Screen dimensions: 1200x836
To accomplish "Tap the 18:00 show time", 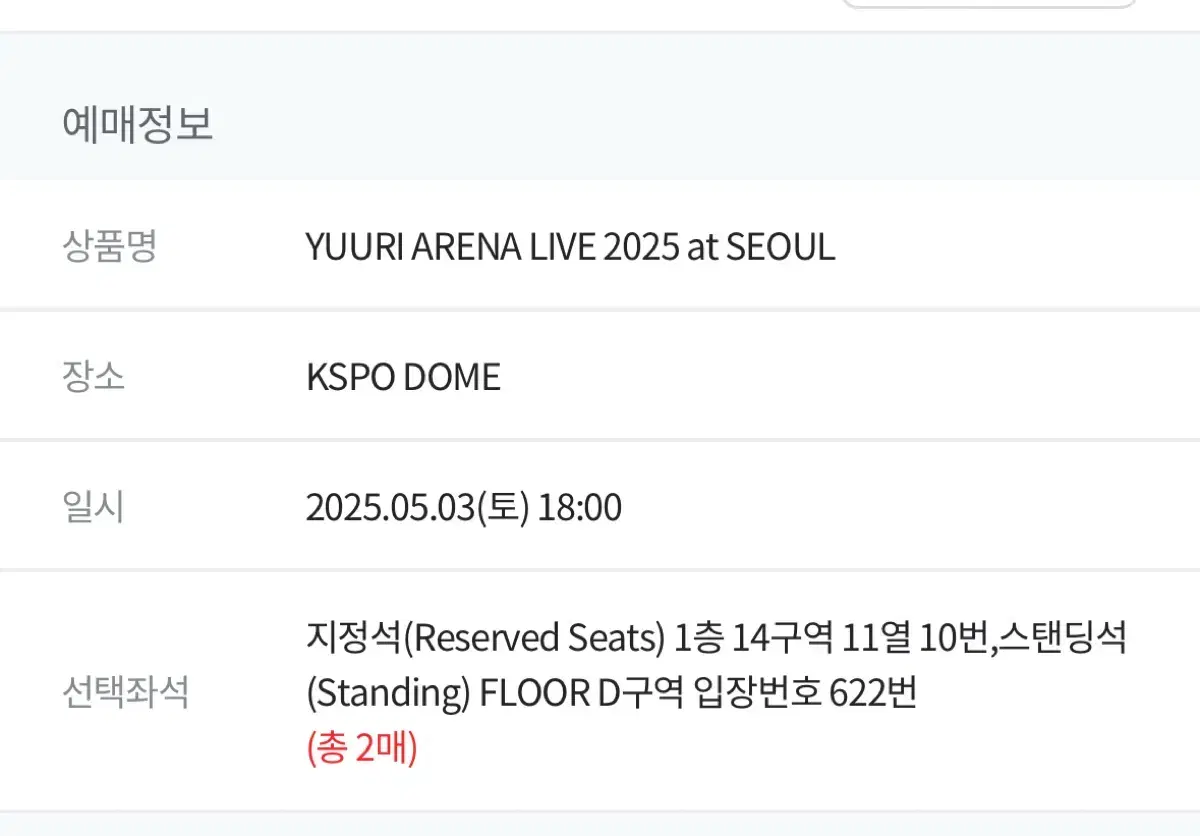I will 580,508.
